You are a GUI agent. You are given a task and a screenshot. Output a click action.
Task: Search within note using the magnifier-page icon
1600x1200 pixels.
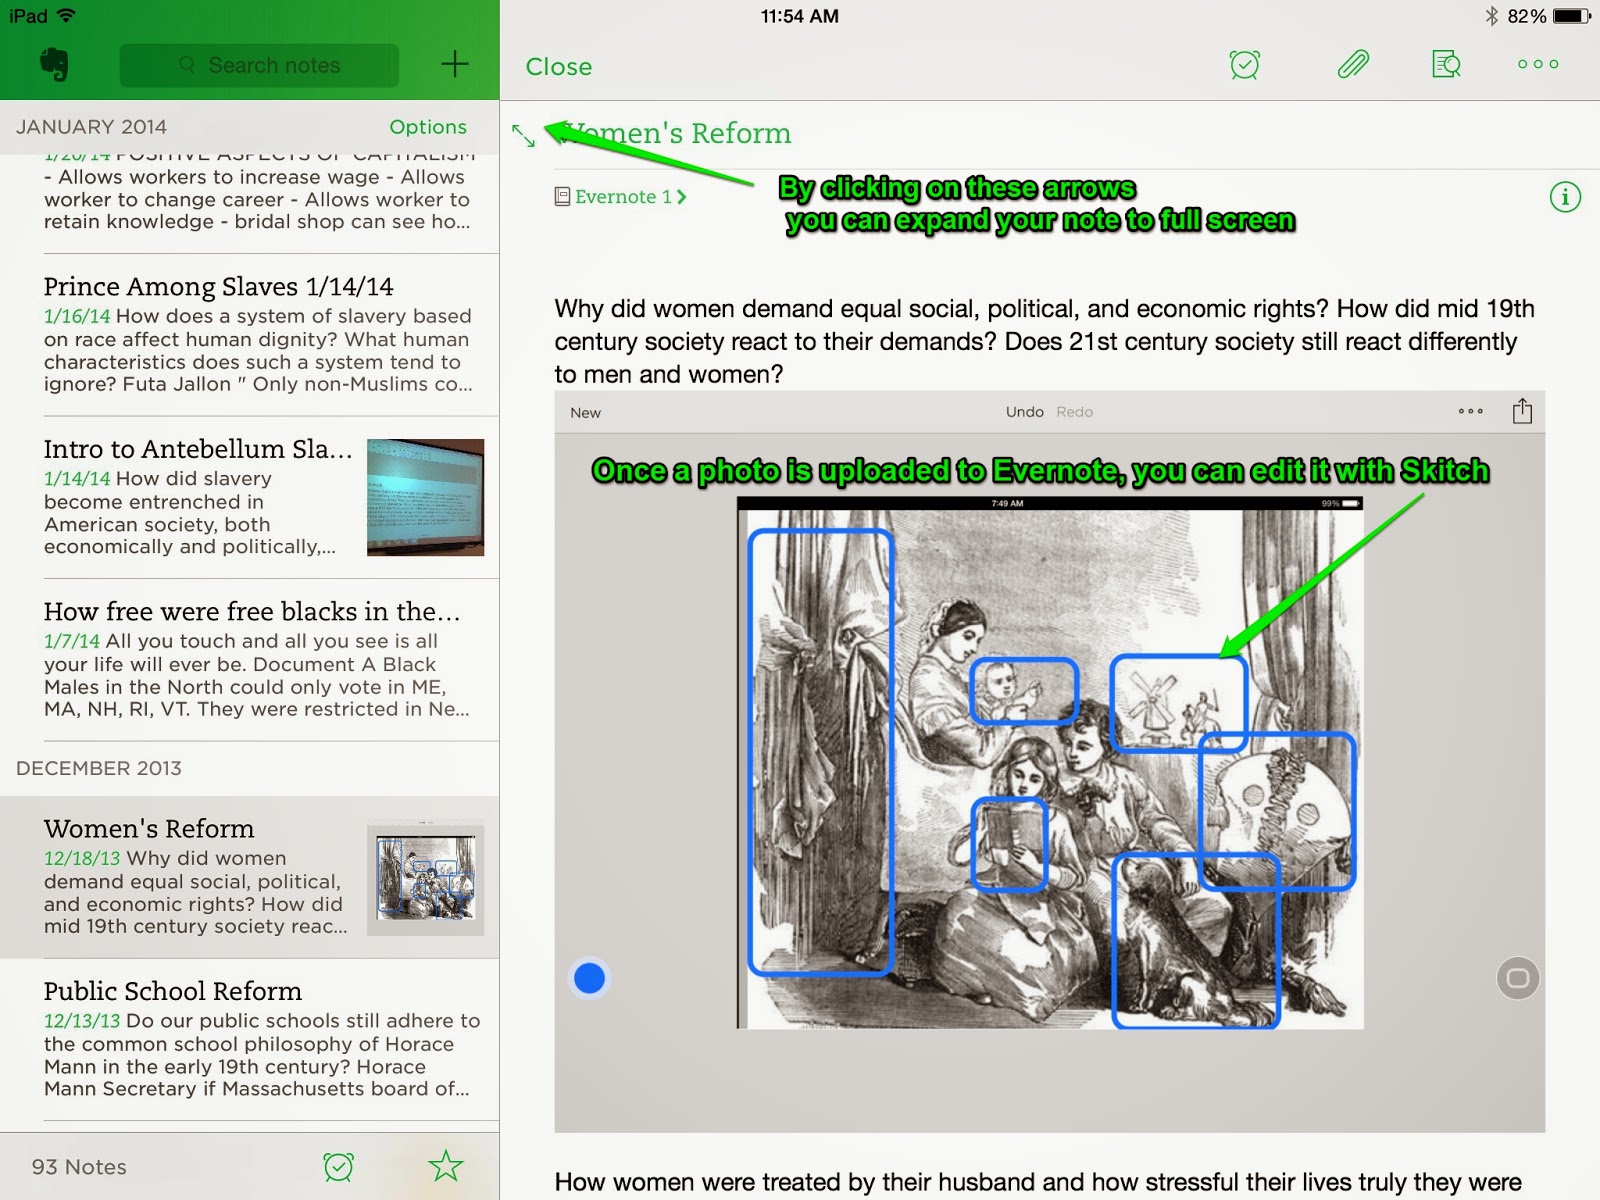(x=1446, y=65)
